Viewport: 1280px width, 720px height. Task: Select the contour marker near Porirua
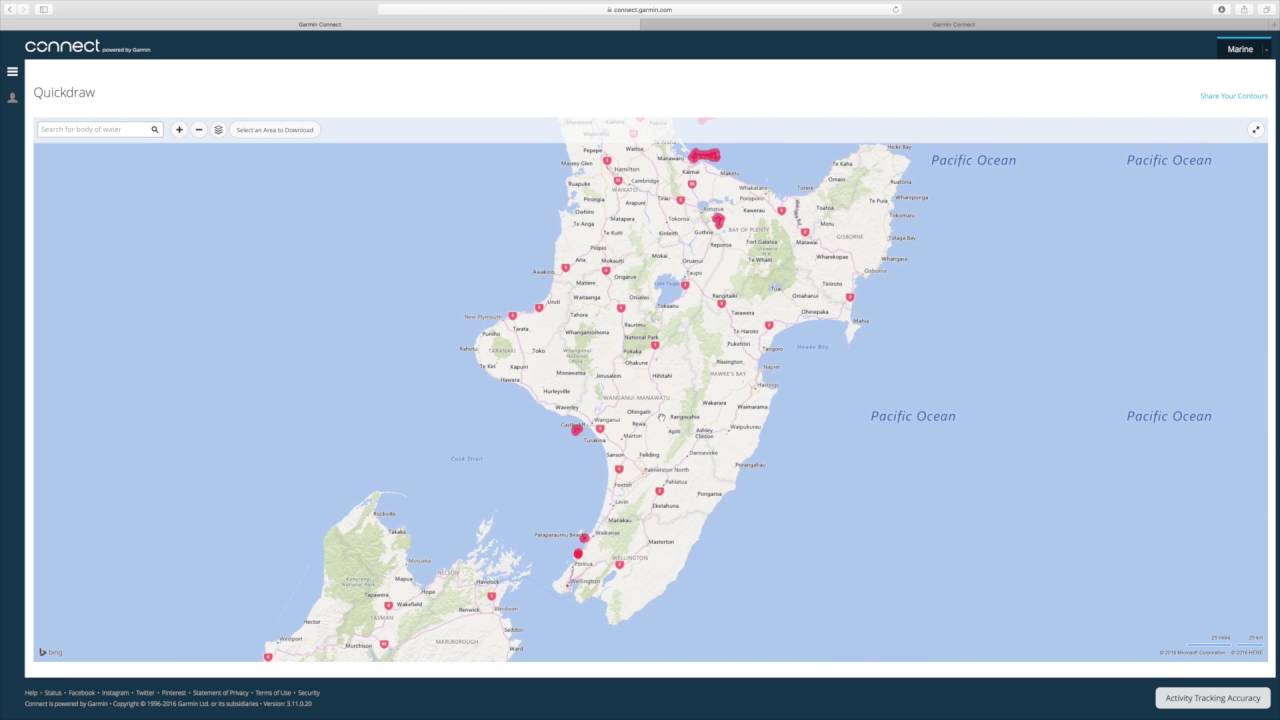tap(578, 554)
